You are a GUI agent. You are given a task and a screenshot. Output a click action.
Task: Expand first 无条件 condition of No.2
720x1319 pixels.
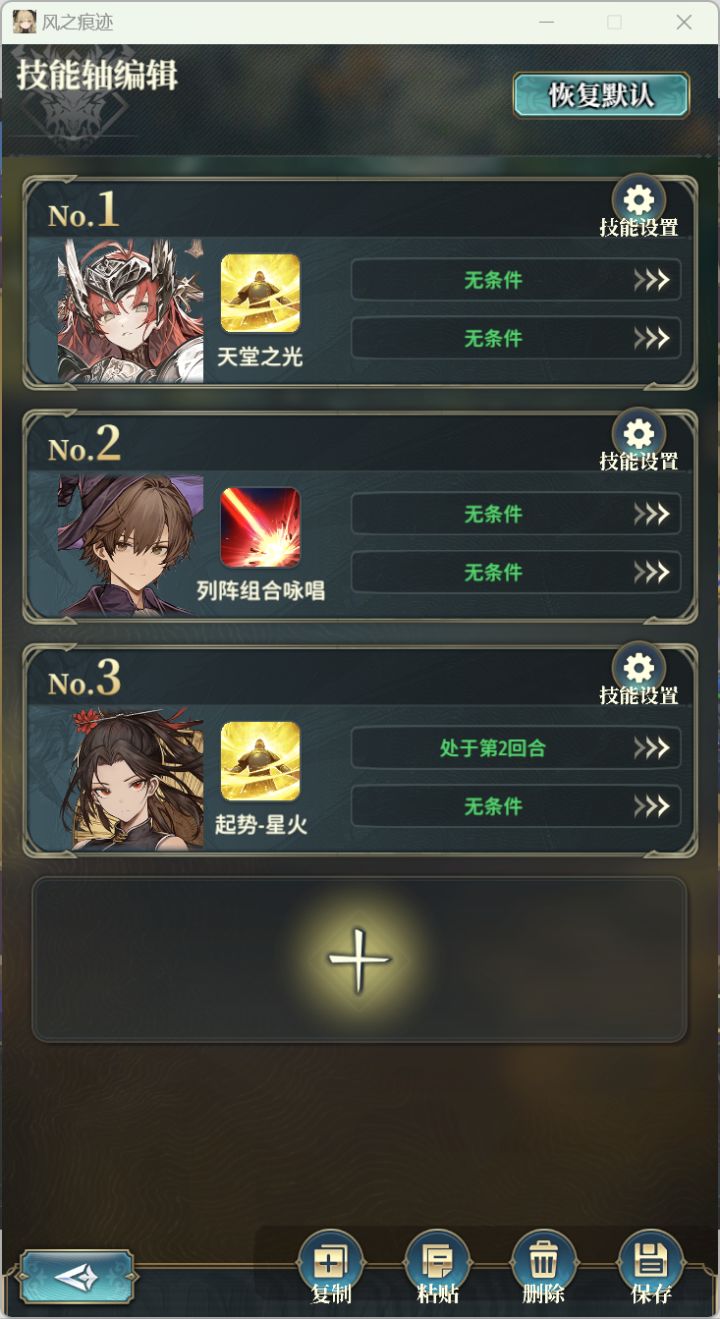(516, 514)
